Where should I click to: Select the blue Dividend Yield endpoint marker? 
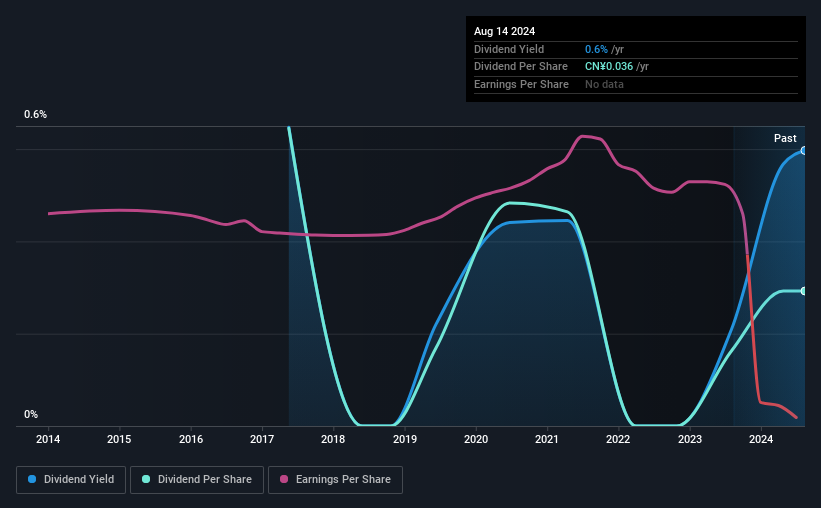[804, 151]
